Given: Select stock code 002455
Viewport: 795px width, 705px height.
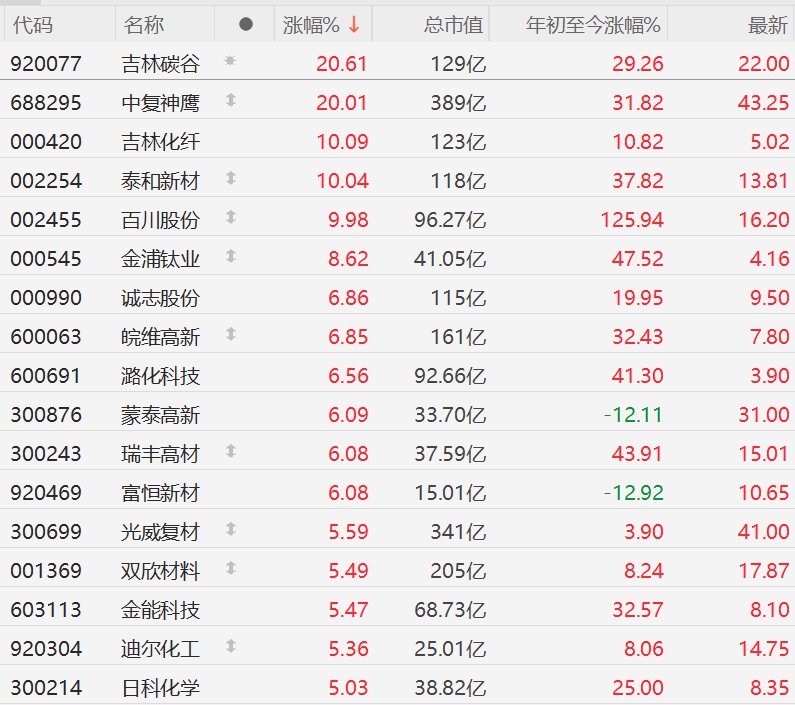Looking at the screenshot, I should [46, 220].
